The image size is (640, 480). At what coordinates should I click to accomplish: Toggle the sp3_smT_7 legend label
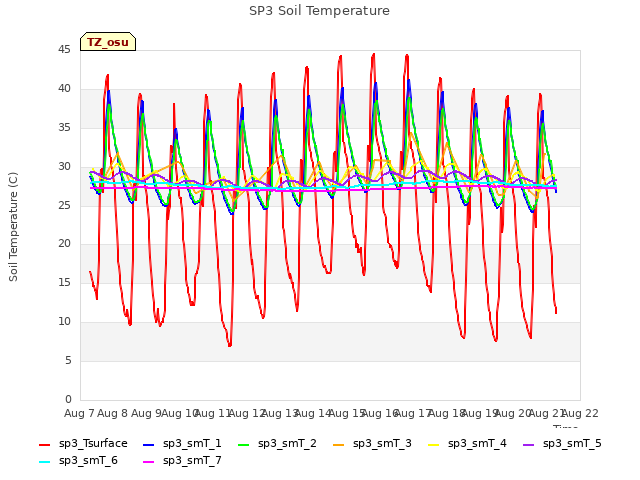[192, 461]
